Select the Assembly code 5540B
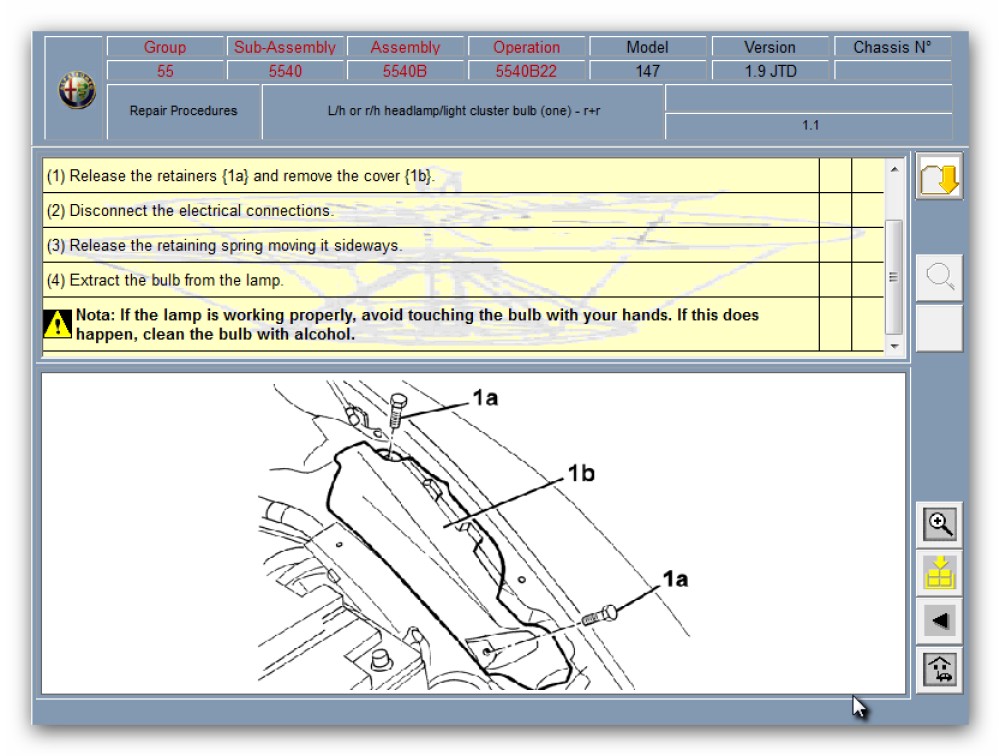1000x756 pixels. coord(405,71)
